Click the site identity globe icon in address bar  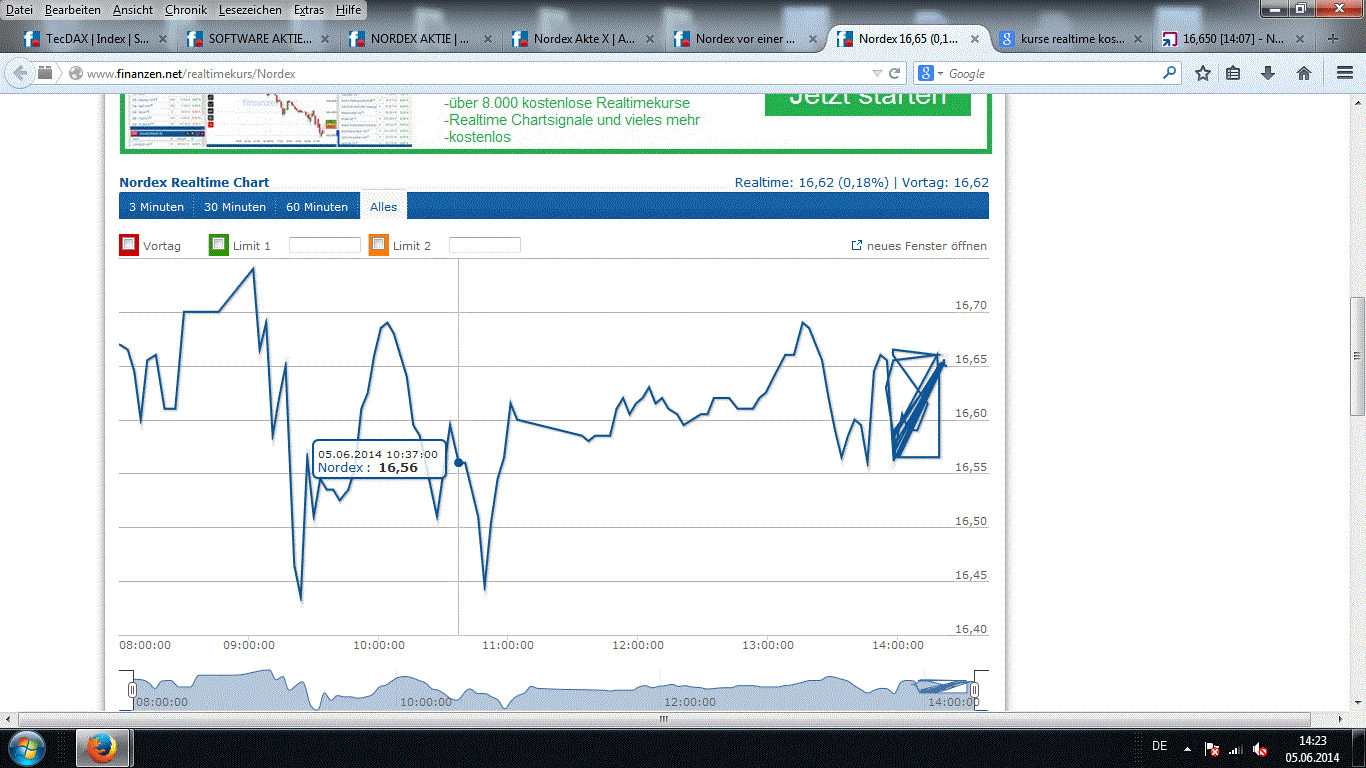[75, 73]
